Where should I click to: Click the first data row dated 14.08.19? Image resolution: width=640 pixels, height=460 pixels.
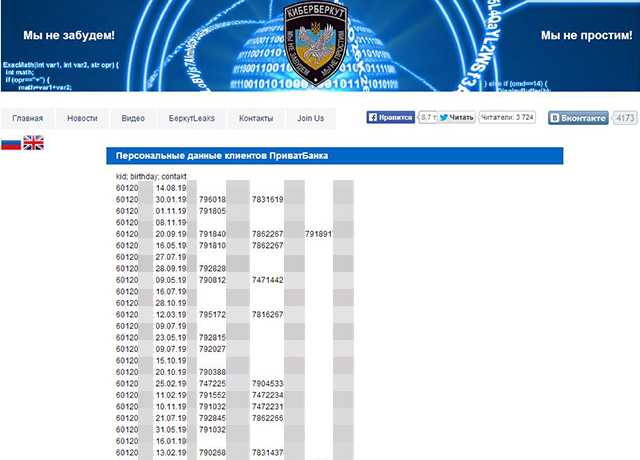pos(152,187)
